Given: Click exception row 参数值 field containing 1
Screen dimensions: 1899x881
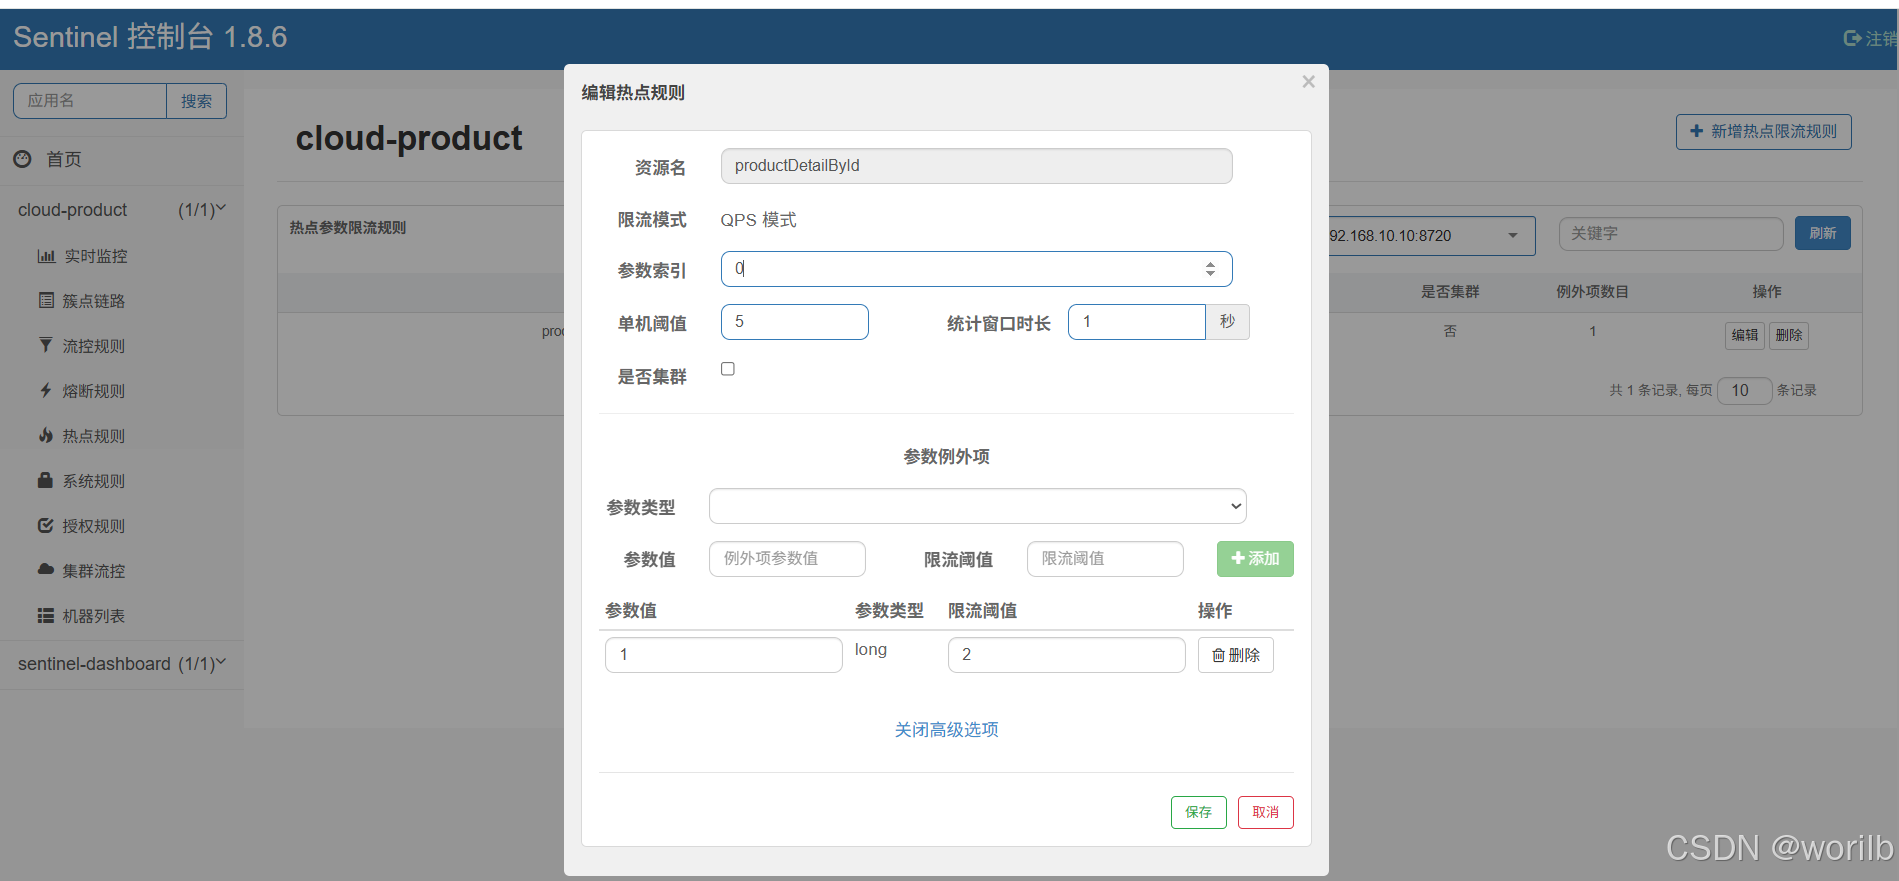Looking at the screenshot, I should coord(723,655).
